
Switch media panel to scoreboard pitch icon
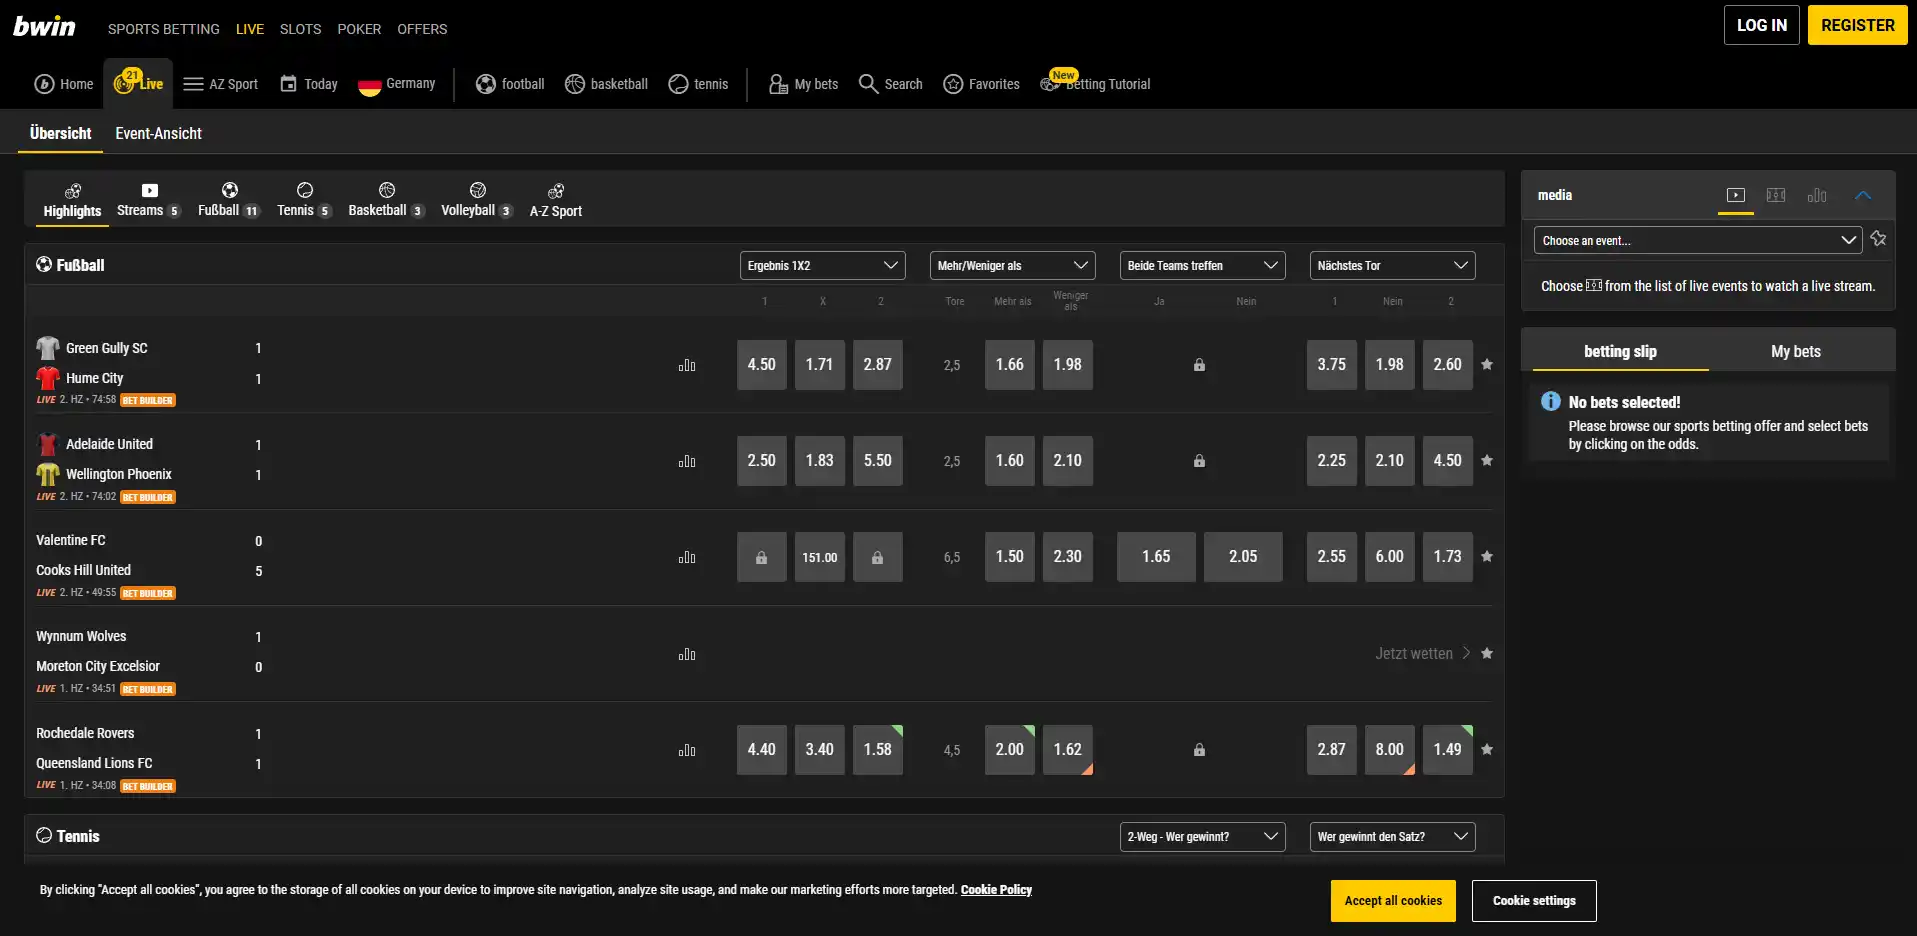pyautogui.click(x=1776, y=196)
